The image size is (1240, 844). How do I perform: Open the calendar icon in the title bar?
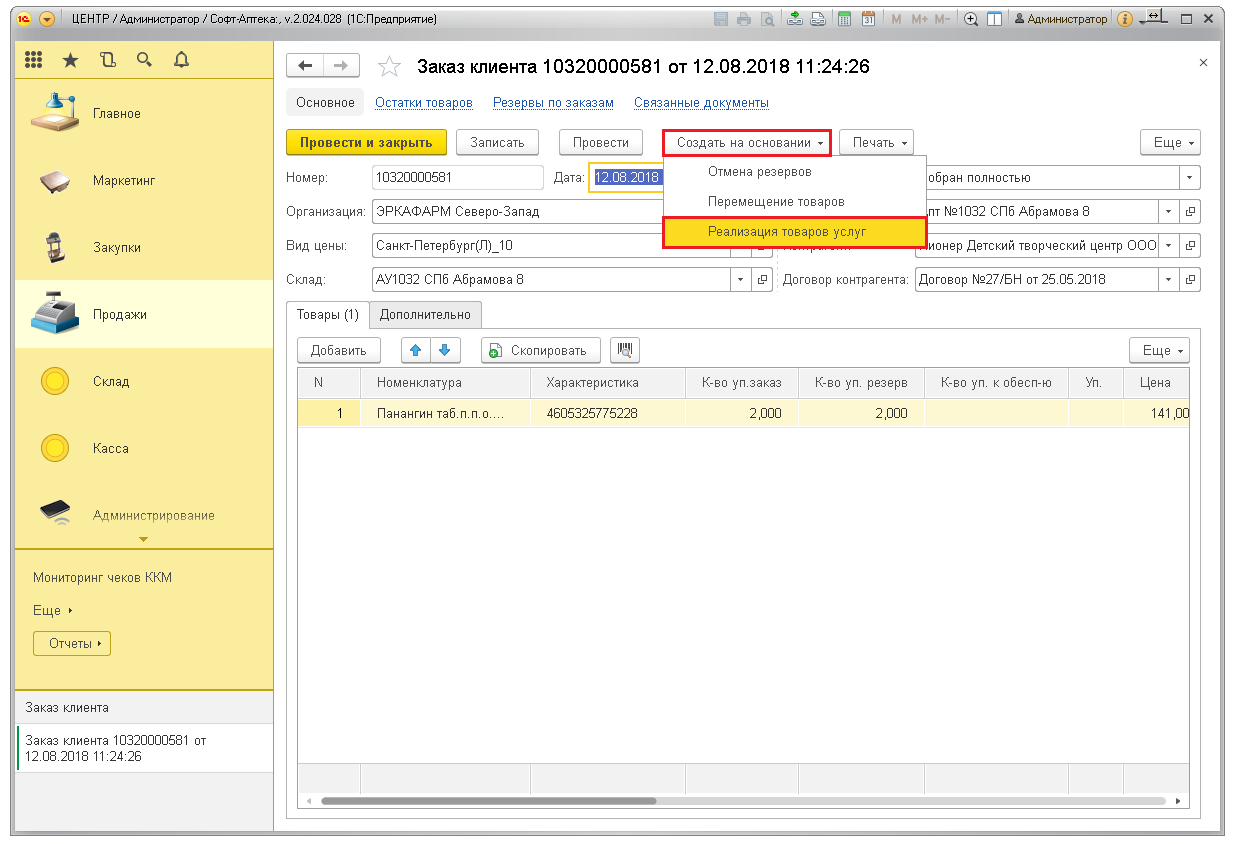868,19
